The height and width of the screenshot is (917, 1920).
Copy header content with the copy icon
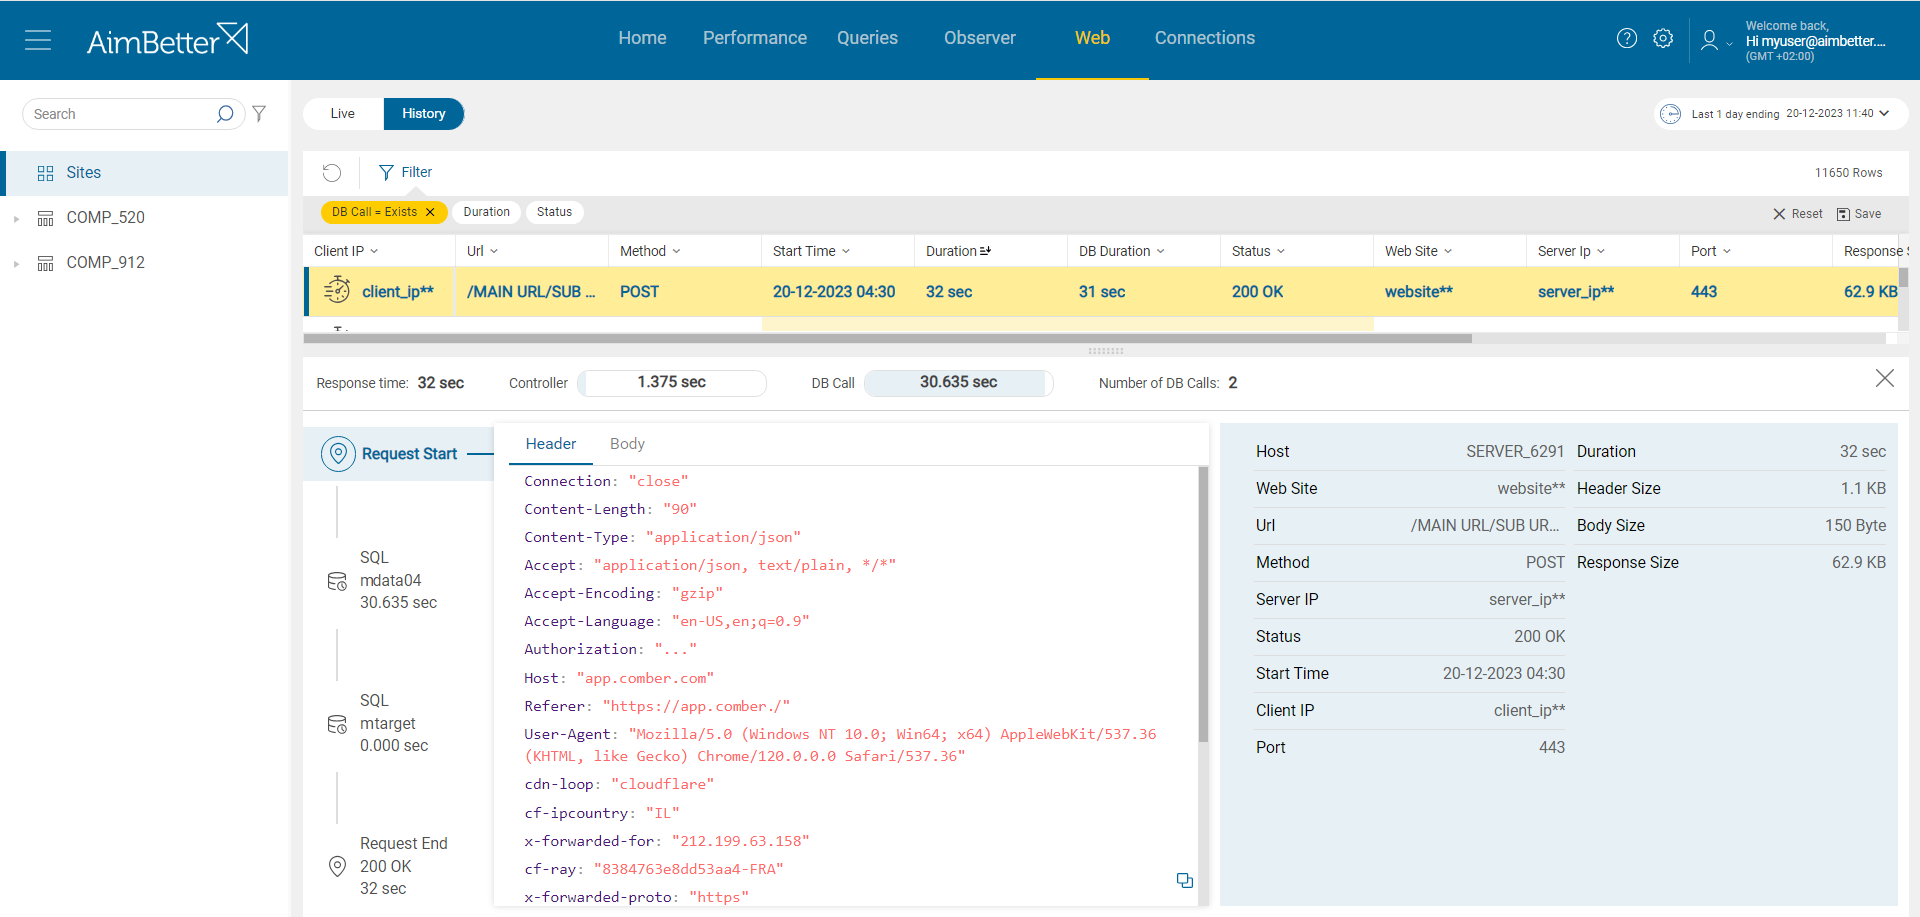click(1185, 880)
